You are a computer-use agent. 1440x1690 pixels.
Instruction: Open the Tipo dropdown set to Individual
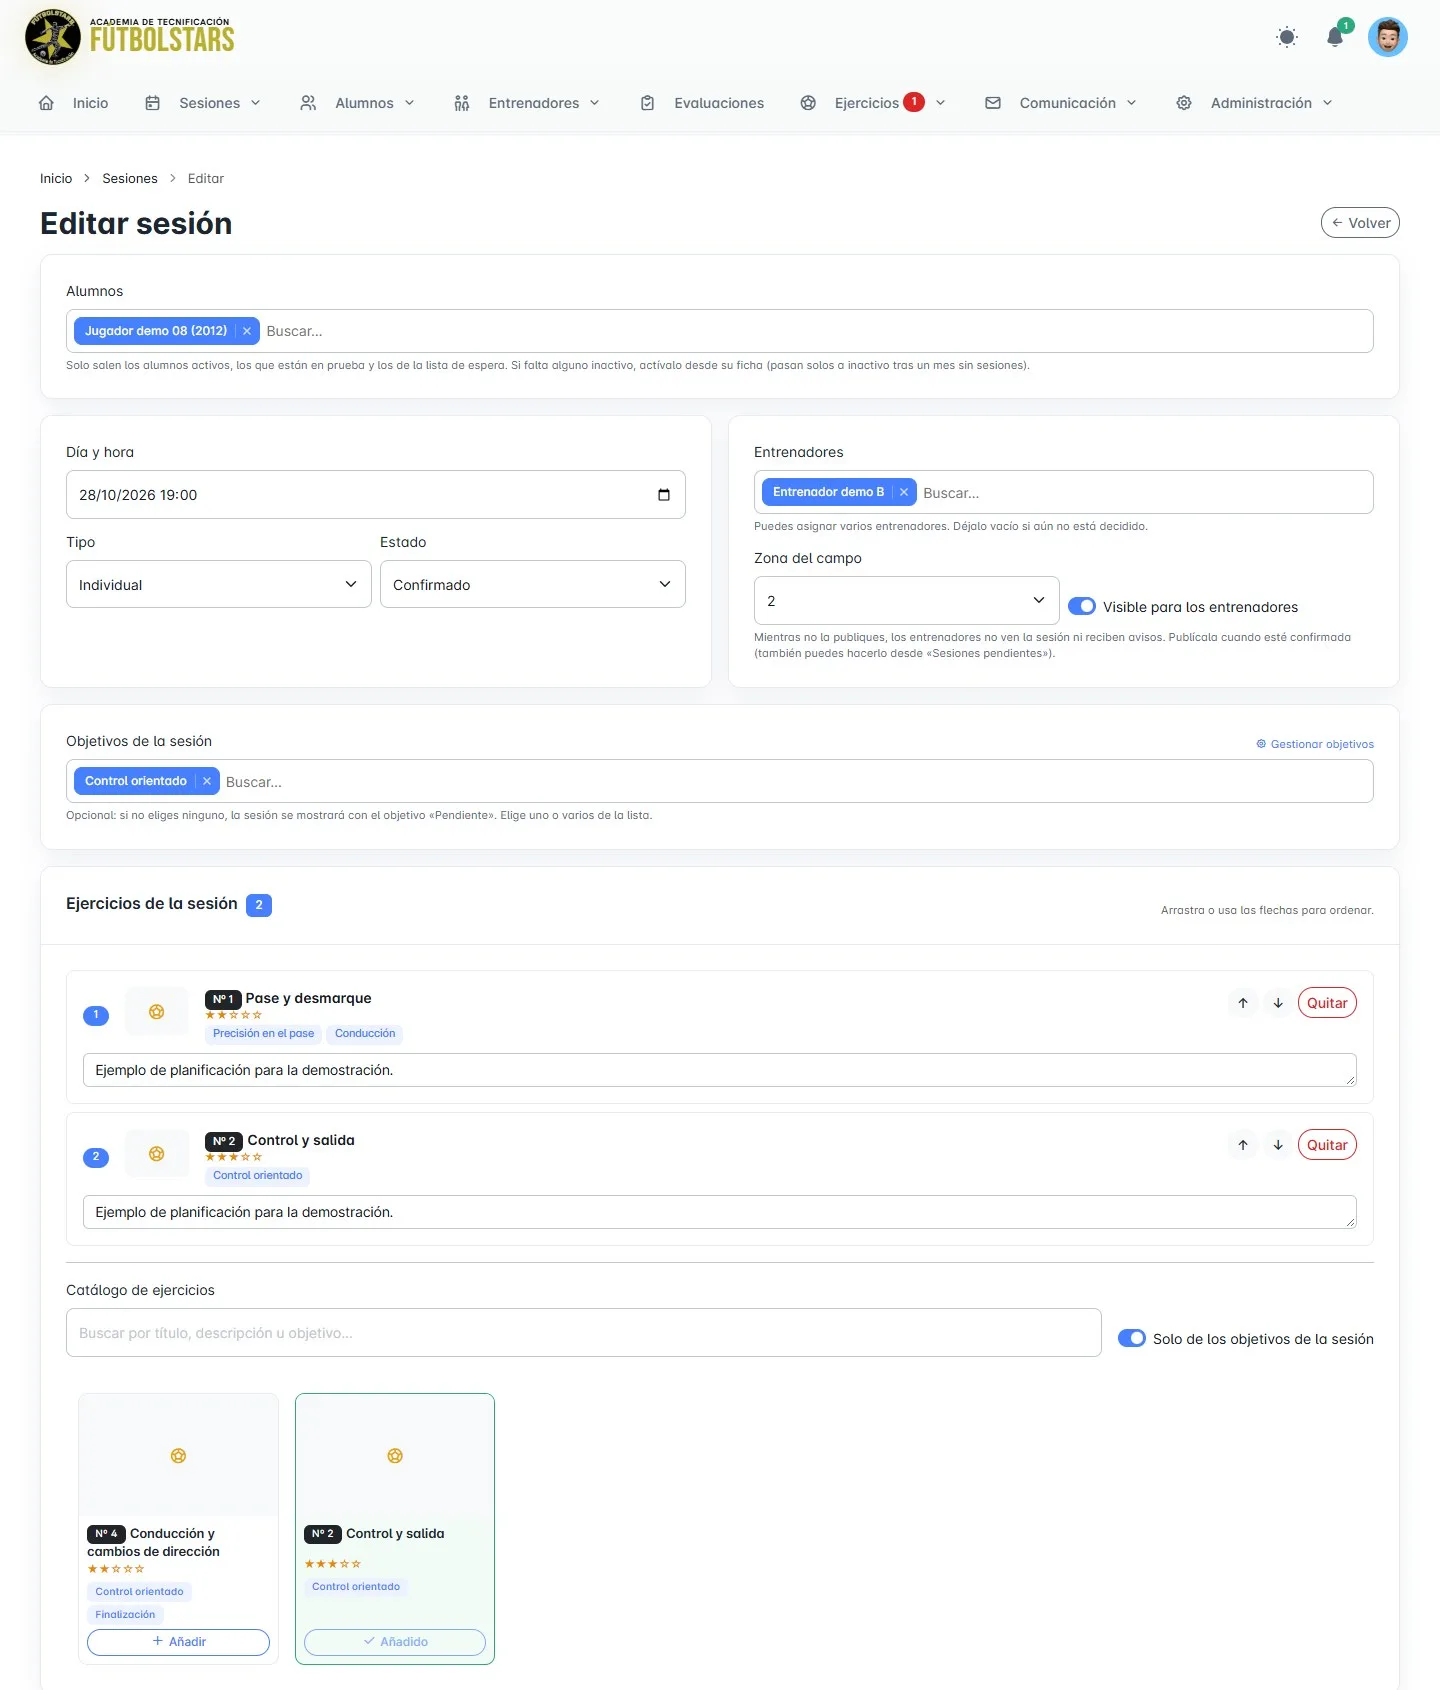tap(219, 584)
